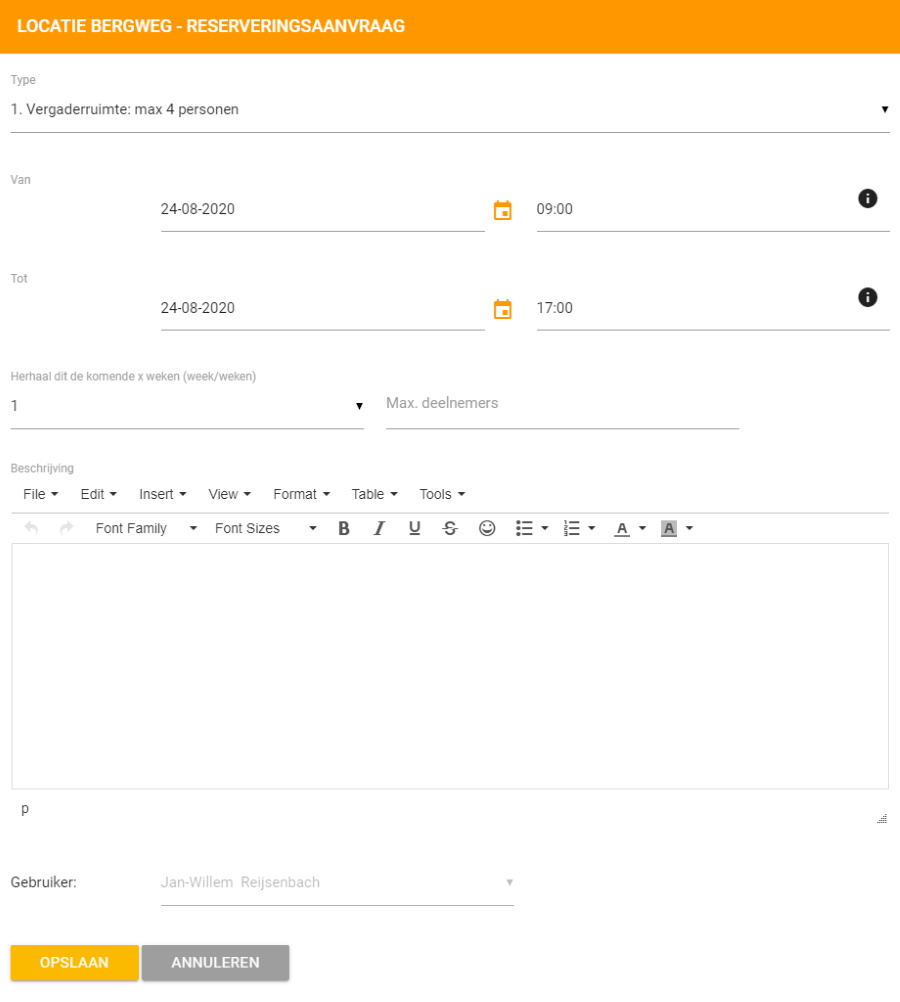Open the Insert menu
Image resolution: width=900 pixels, height=1002 pixels.
click(162, 495)
